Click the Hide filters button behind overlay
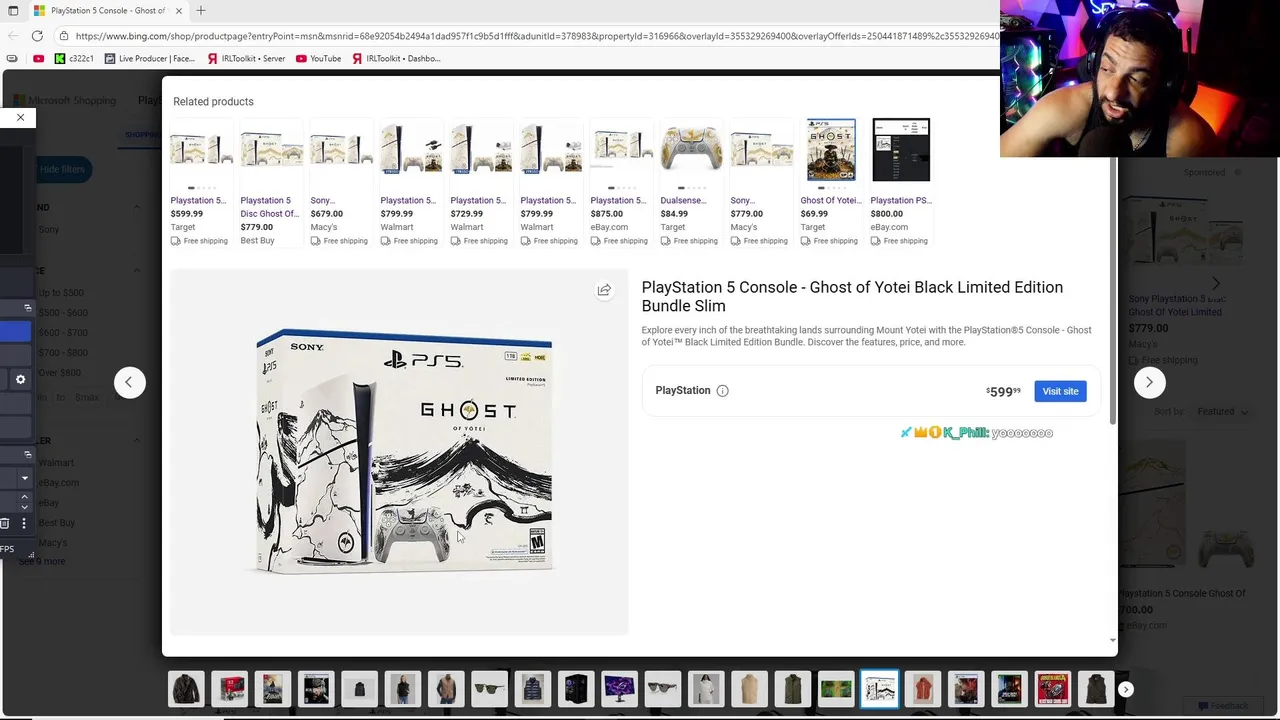The height and width of the screenshot is (720, 1280). pyautogui.click(x=62, y=169)
